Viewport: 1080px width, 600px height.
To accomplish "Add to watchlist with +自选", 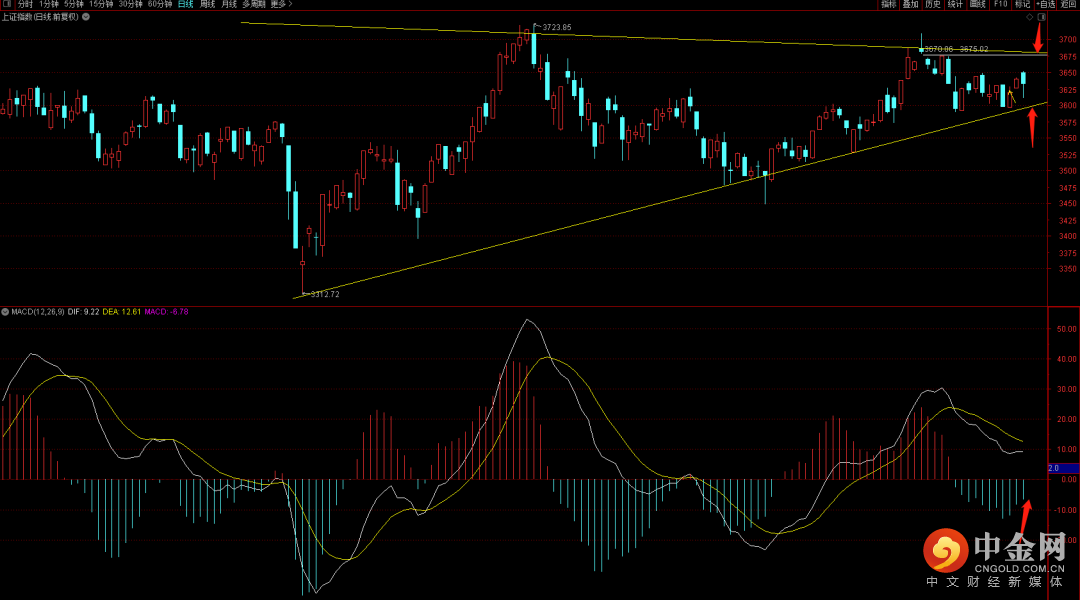I will point(1045,5).
